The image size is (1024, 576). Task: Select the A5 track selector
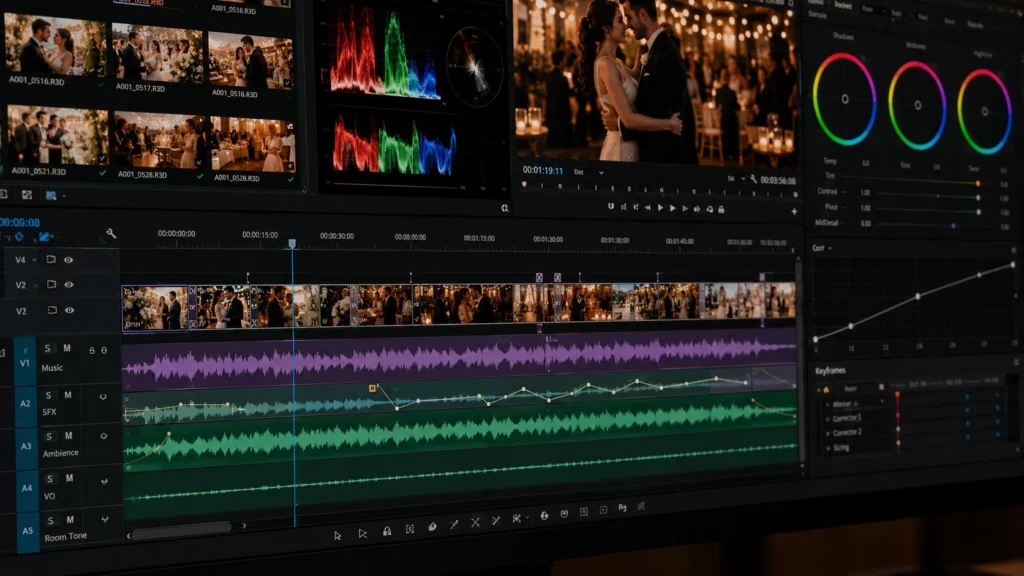27,531
